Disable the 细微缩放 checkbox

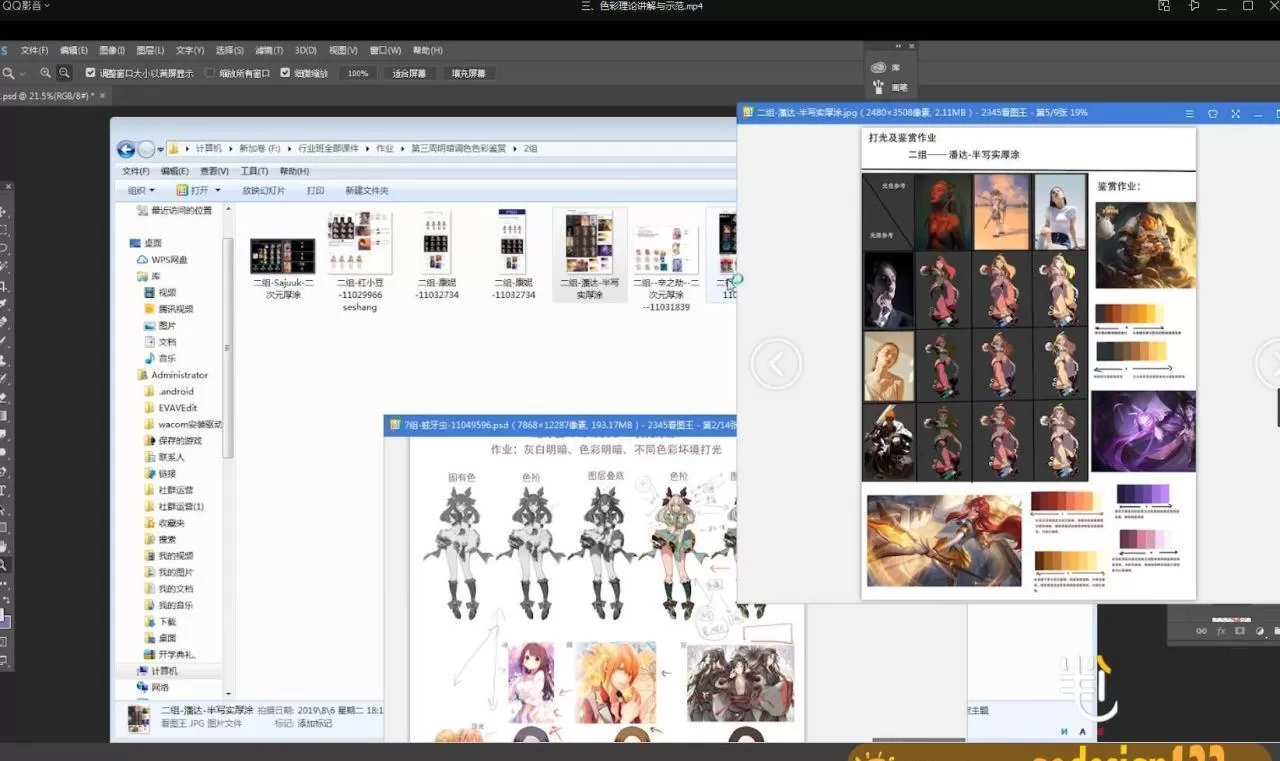pos(285,72)
